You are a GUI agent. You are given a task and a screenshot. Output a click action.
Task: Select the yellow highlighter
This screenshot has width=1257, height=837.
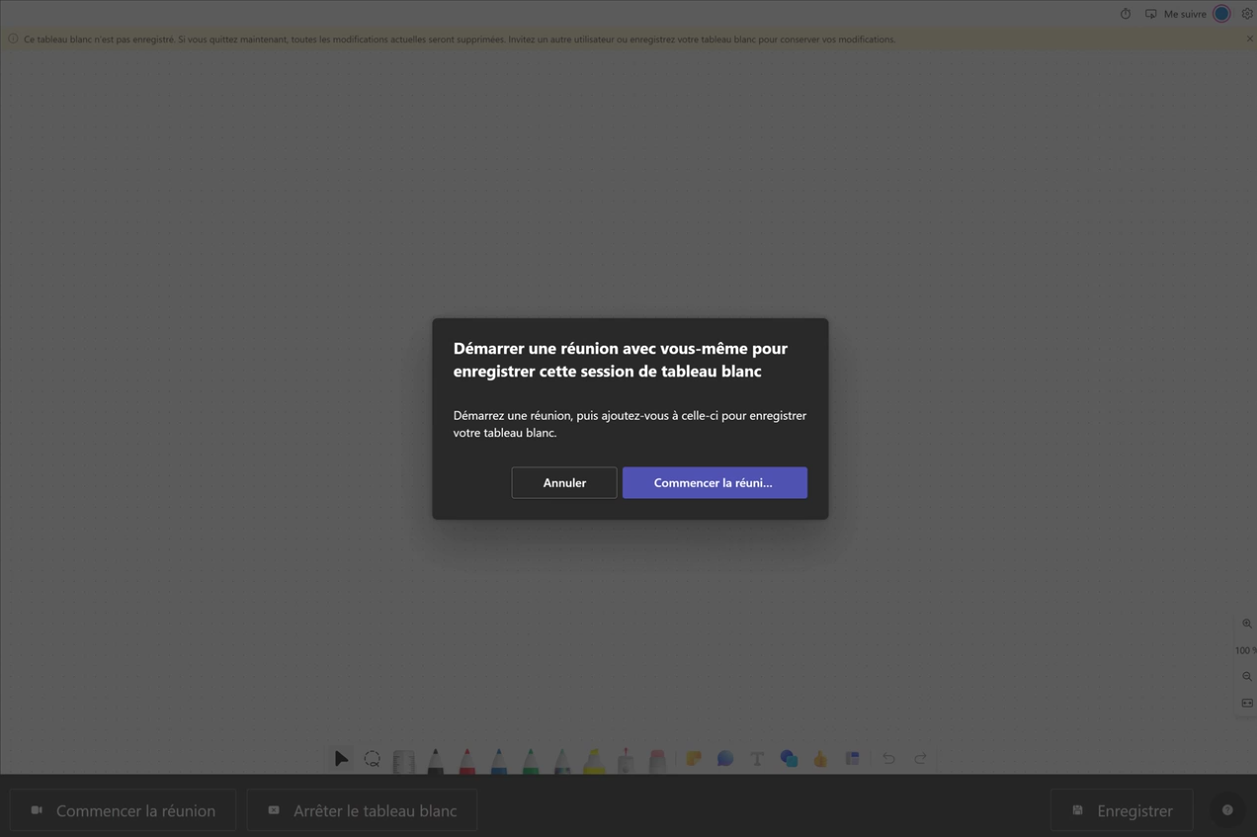pyautogui.click(x=592, y=758)
